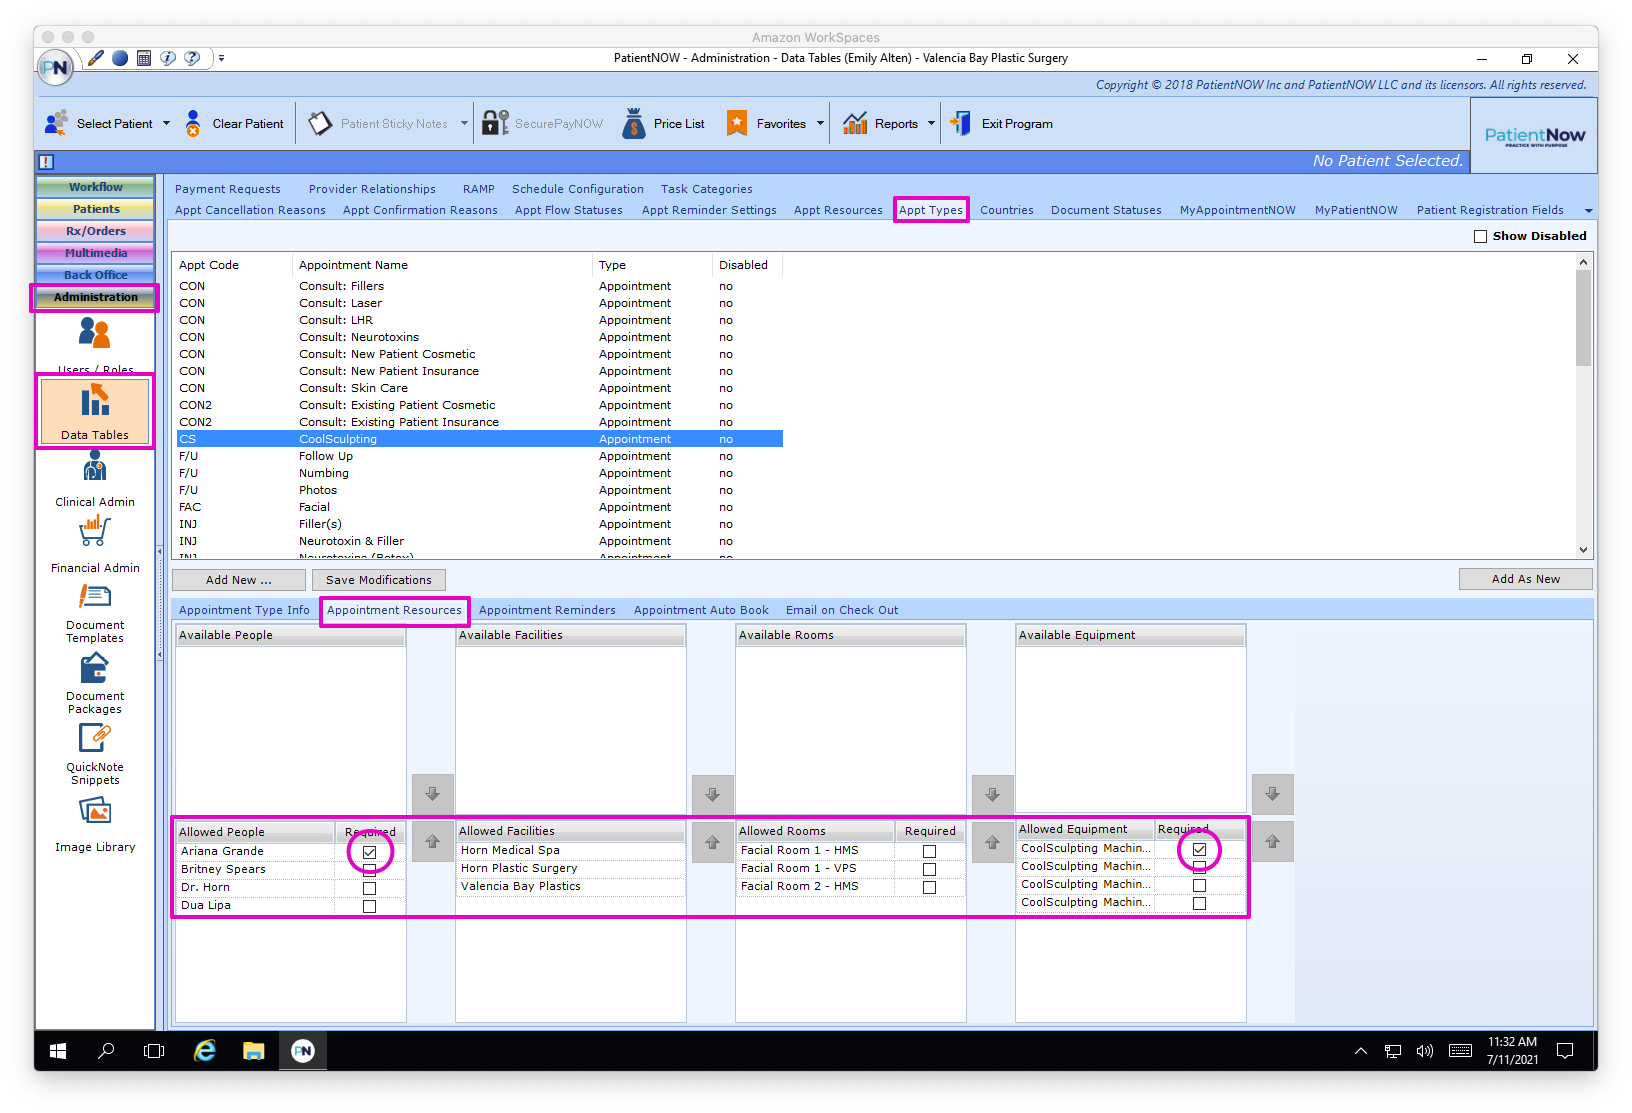Select Britney Spears in Allowed People
The image size is (1632, 1113).
coord(223,869)
